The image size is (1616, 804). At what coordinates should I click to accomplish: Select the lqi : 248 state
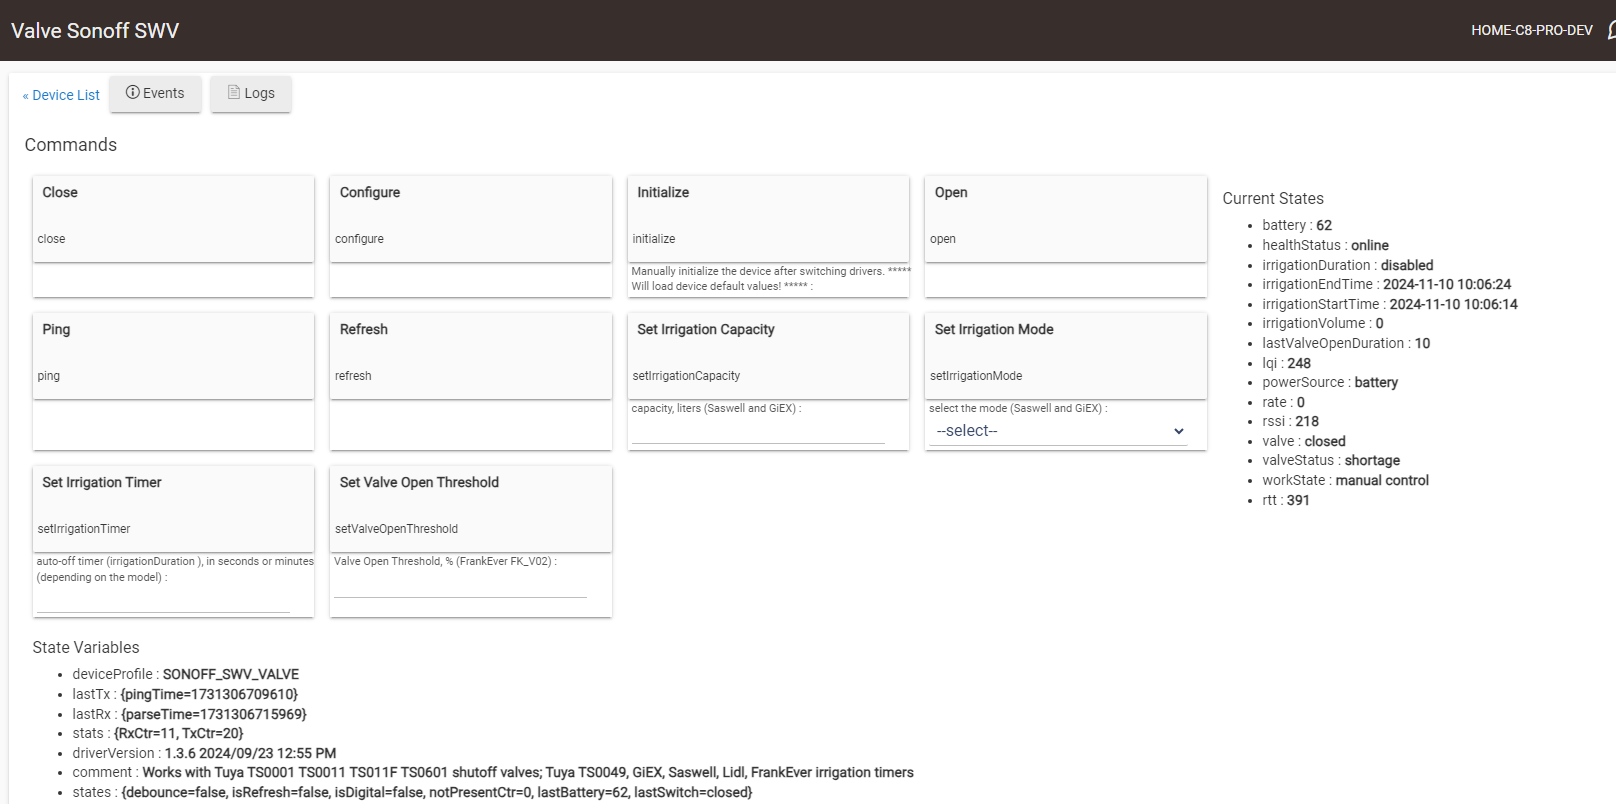pos(1286,363)
